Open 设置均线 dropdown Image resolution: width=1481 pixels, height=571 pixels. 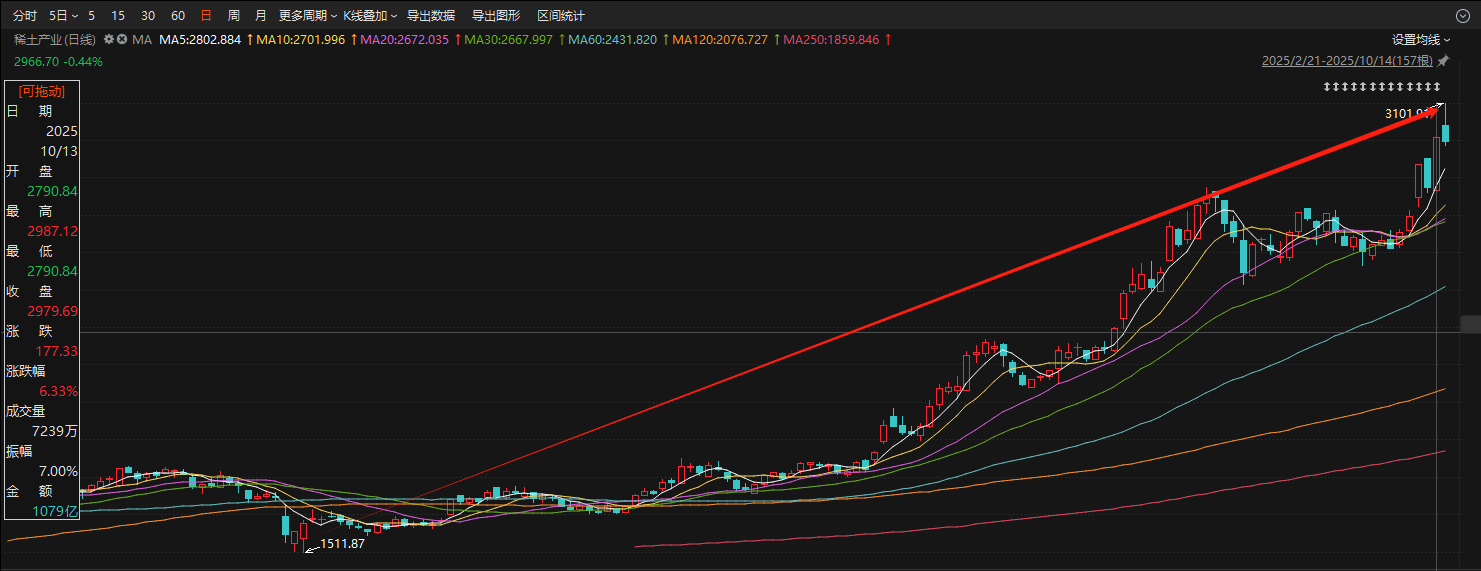tap(1421, 39)
